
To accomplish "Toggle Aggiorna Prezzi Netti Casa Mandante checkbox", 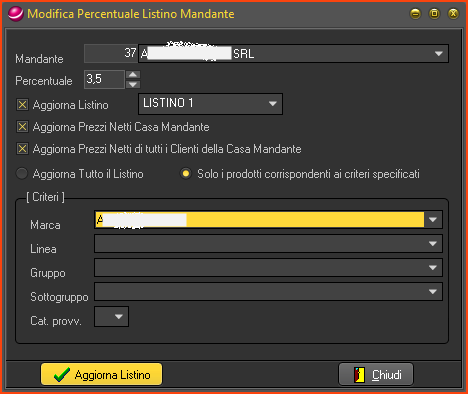I will pyautogui.click(x=22, y=127).
